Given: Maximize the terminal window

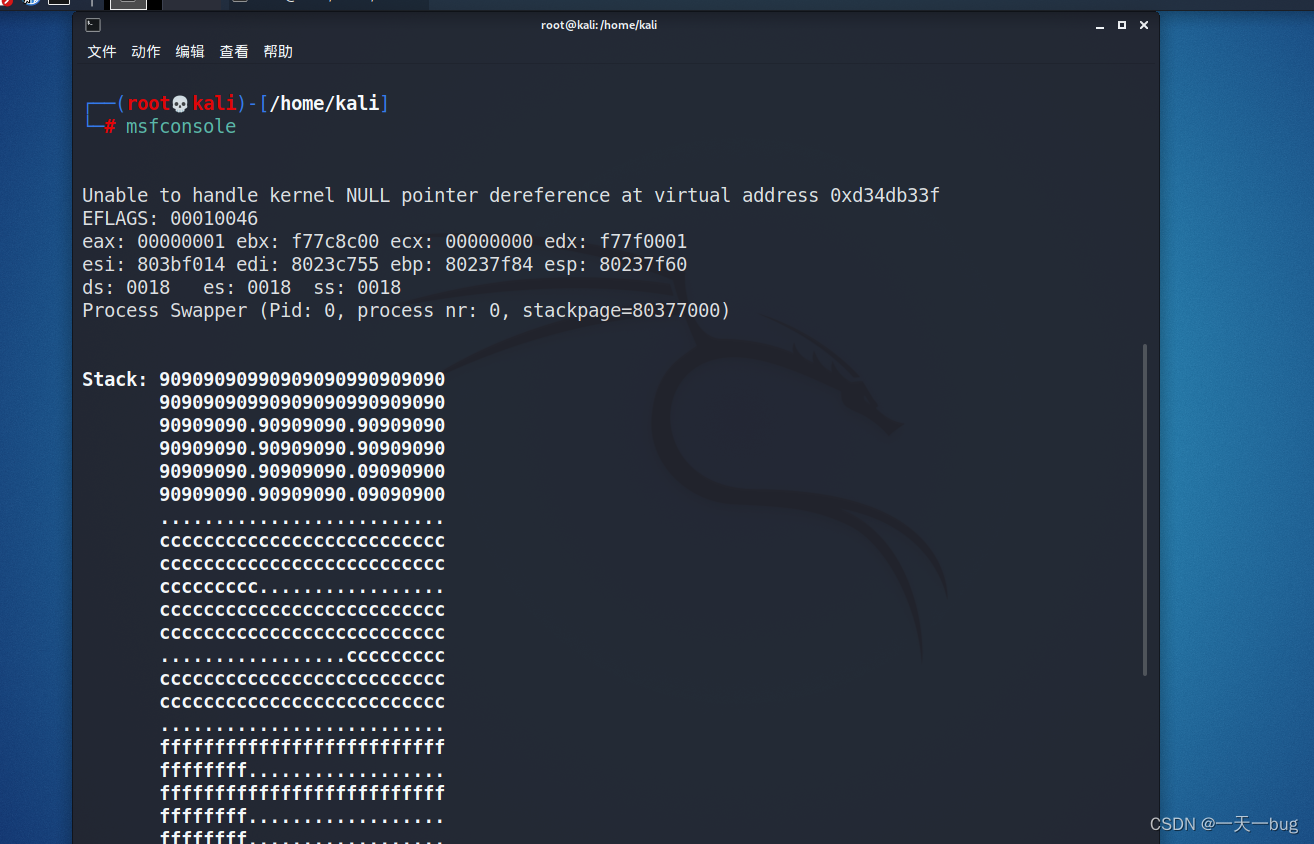Looking at the screenshot, I should [1122, 25].
